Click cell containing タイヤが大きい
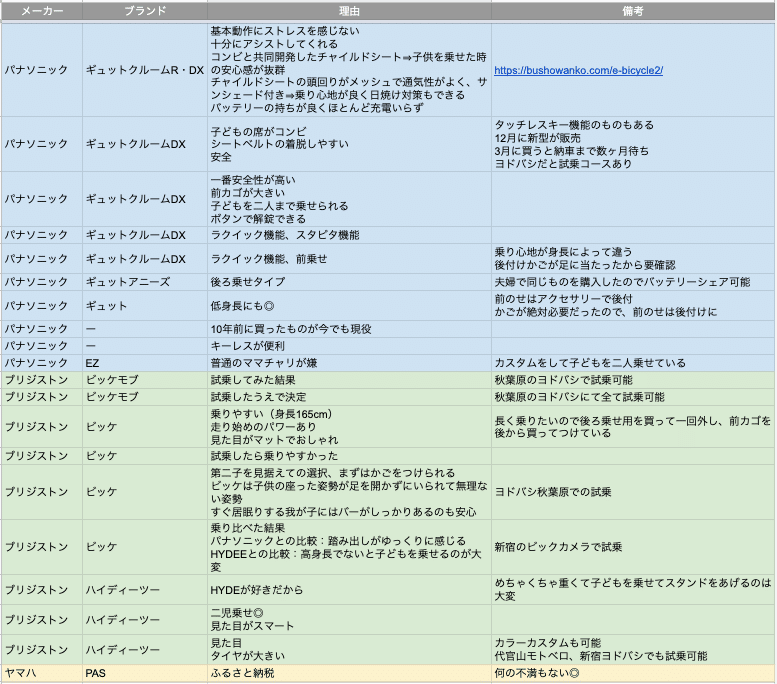 [349, 650]
